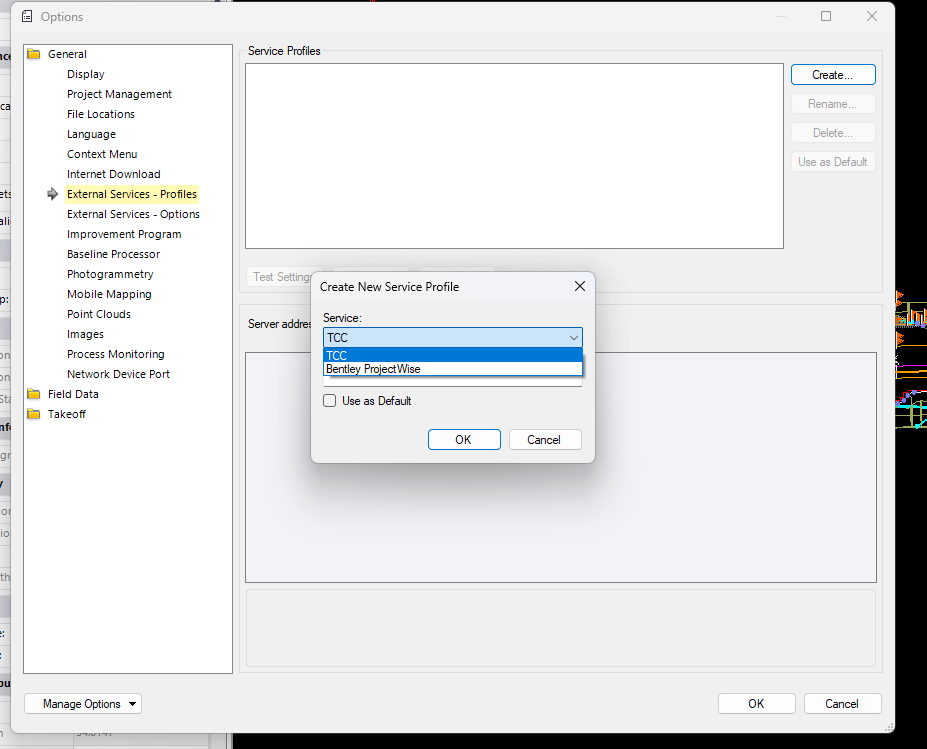
Task: Select the General tree node
Action: pos(67,54)
